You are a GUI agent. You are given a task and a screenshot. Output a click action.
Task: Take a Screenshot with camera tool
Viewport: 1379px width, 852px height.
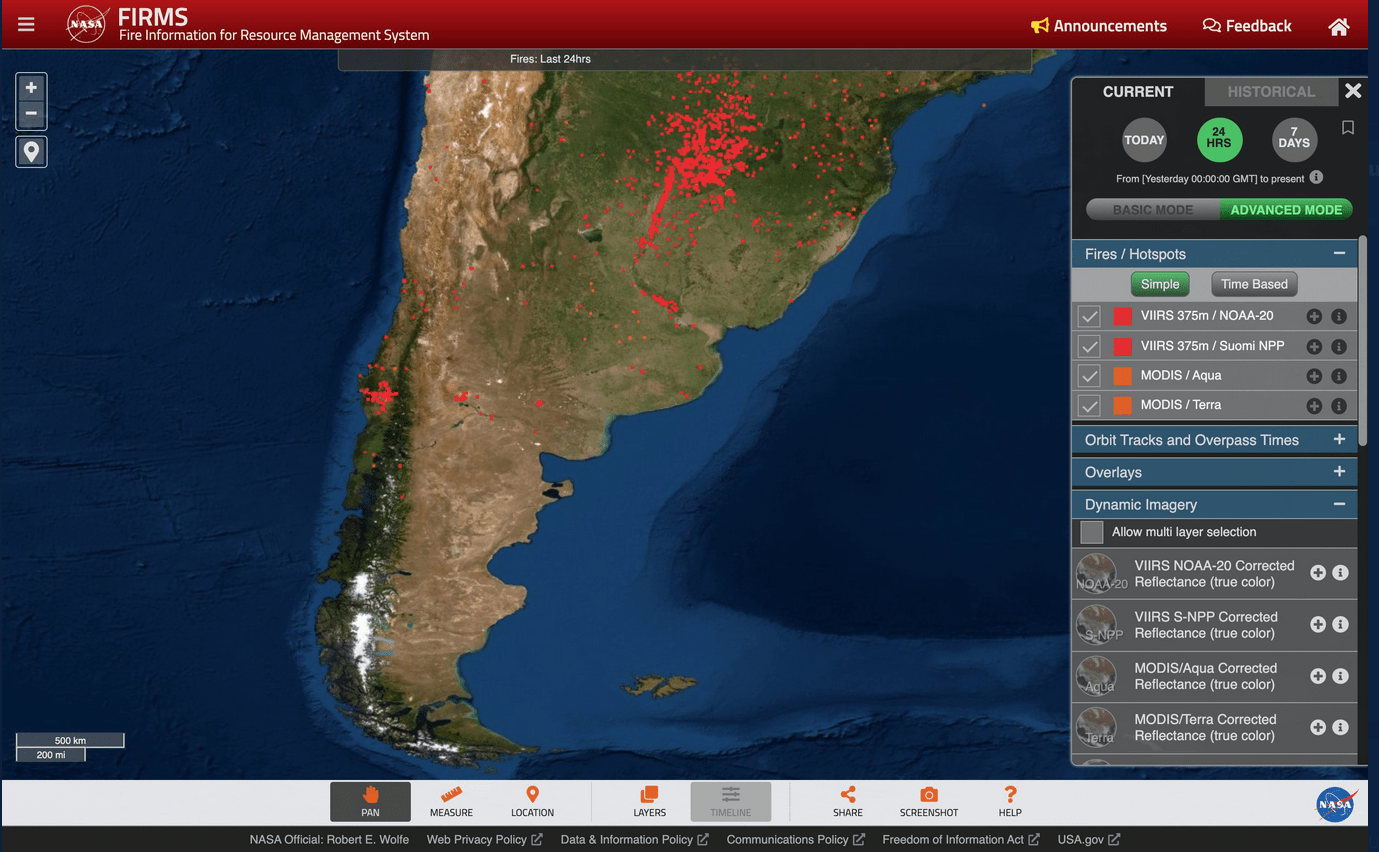pos(929,802)
